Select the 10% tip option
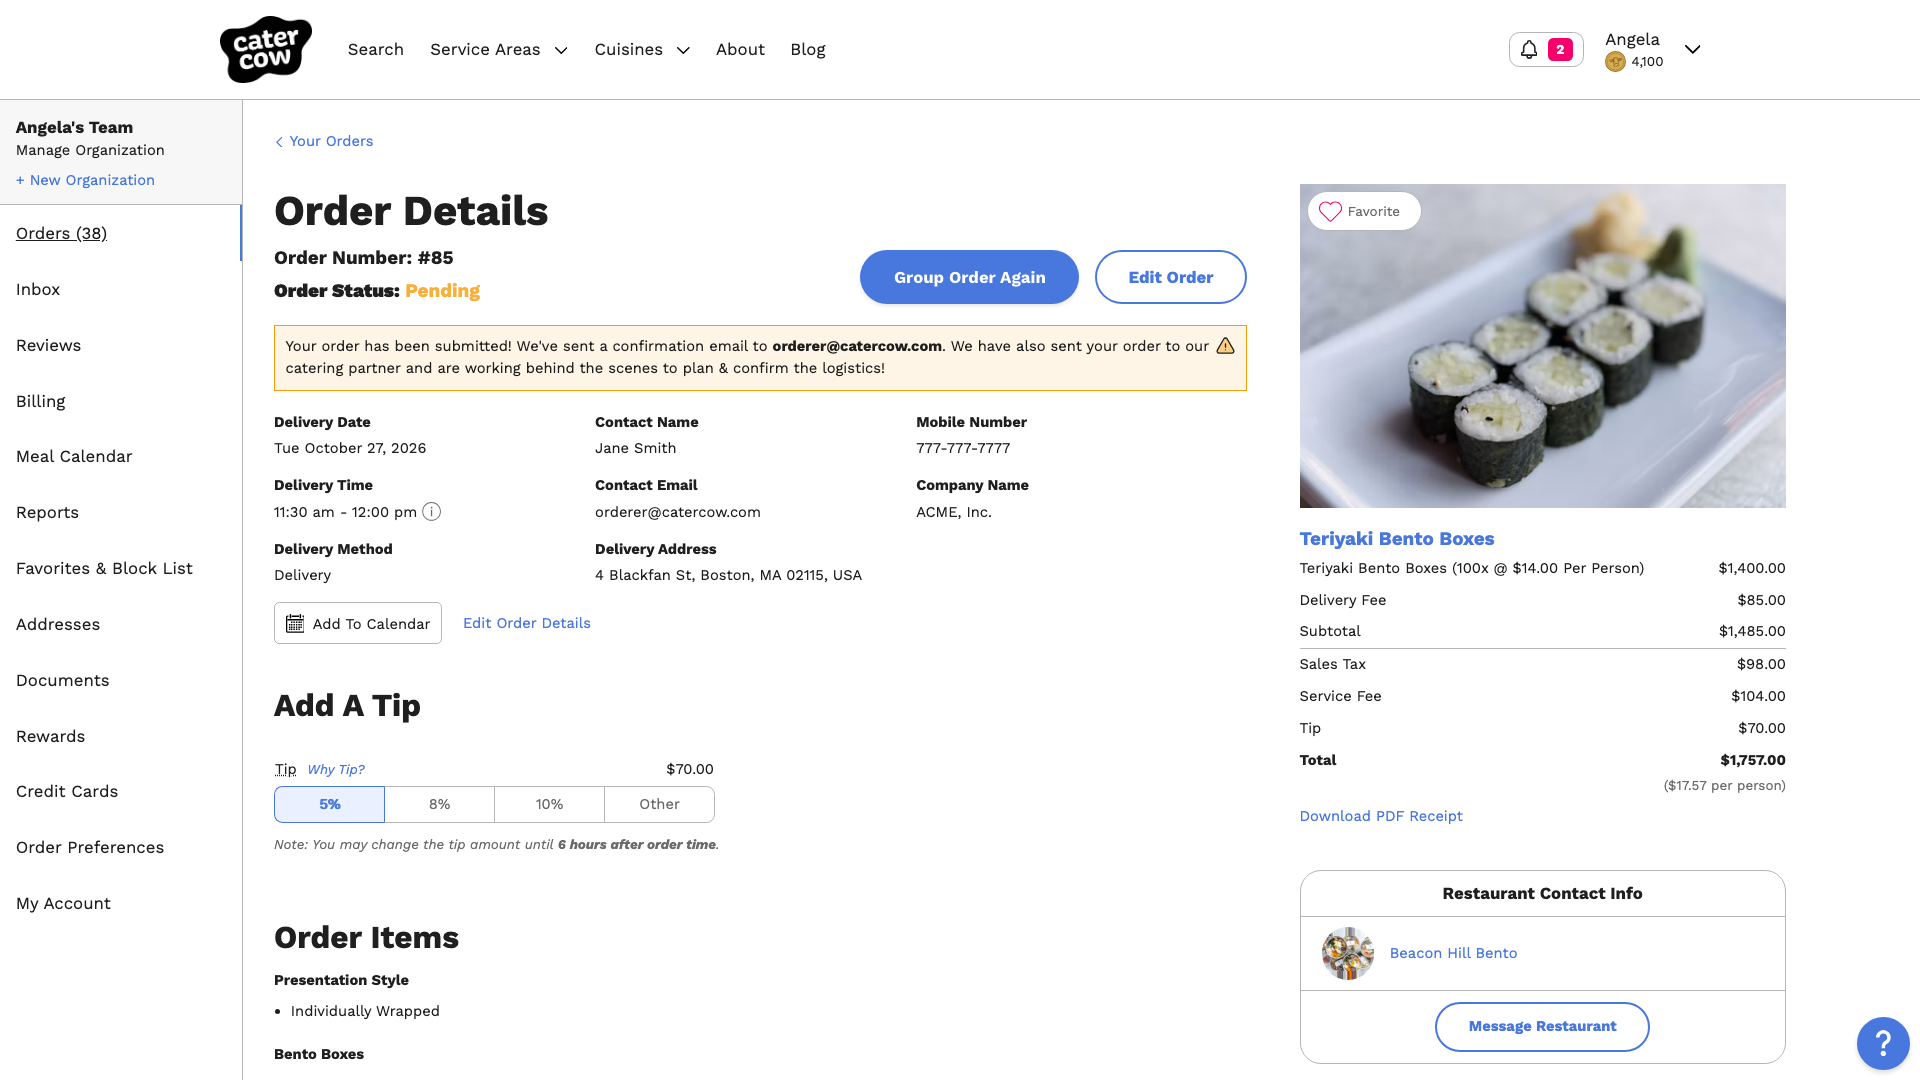 click(x=549, y=804)
